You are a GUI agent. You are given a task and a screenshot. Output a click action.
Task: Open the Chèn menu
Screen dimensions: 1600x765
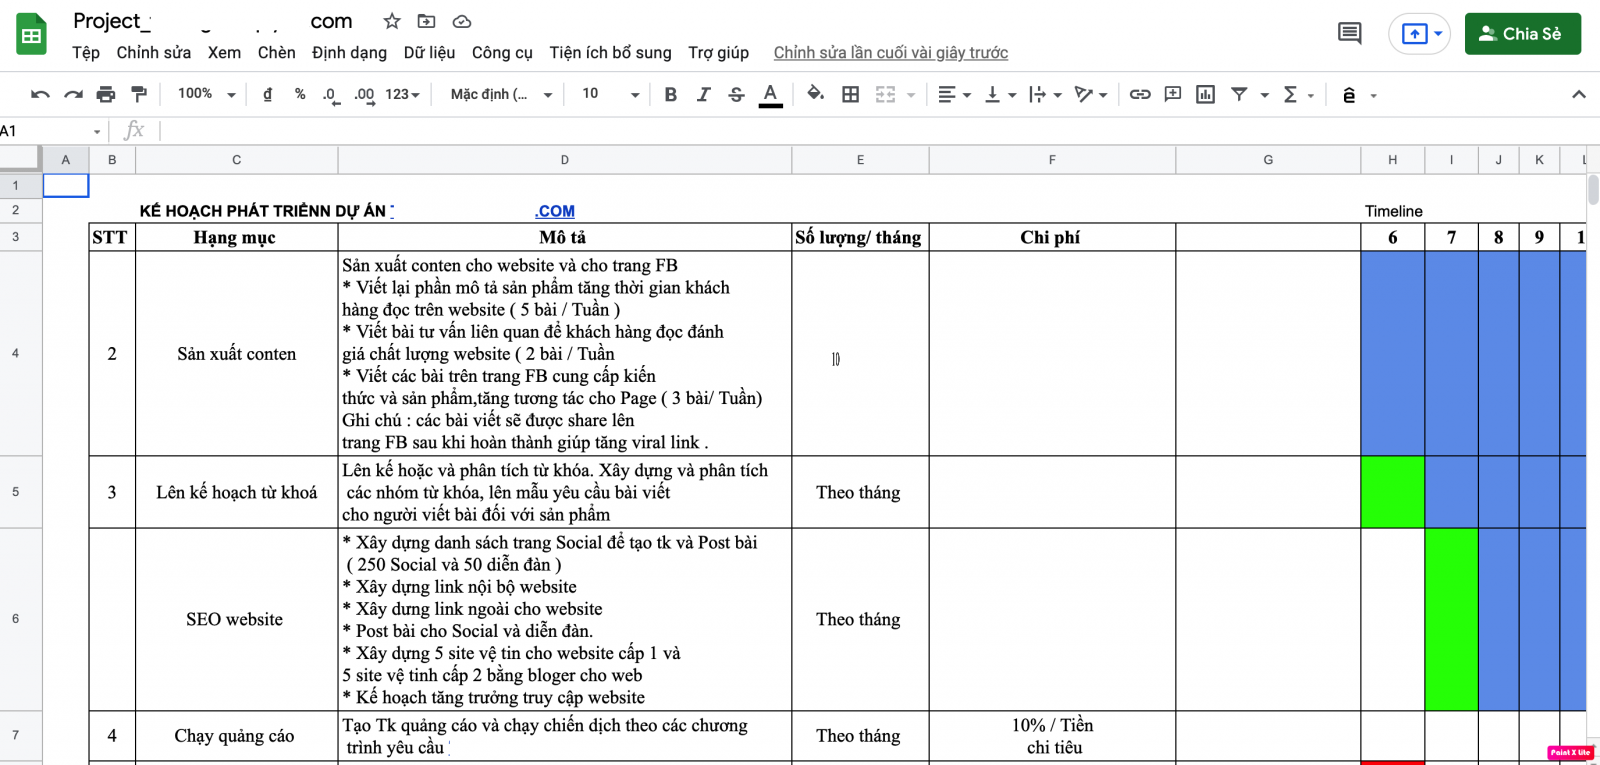pyautogui.click(x=277, y=52)
